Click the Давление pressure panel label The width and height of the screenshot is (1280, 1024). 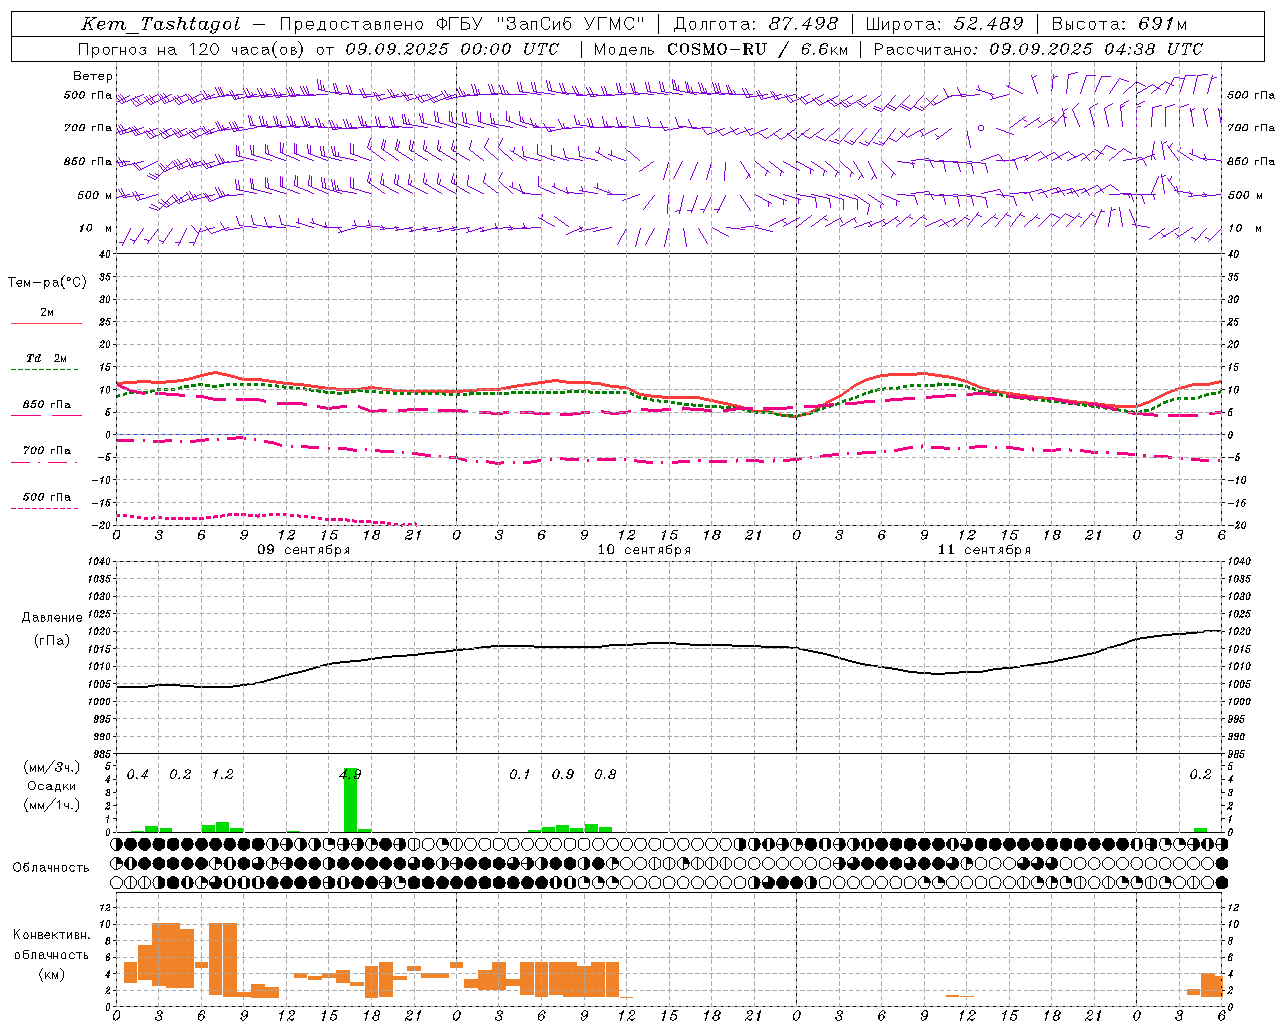click(x=52, y=618)
